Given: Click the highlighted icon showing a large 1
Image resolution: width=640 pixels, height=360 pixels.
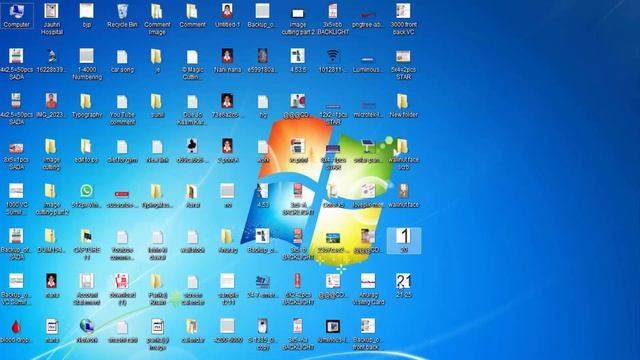Looking at the screenshot, I should 403,240.
